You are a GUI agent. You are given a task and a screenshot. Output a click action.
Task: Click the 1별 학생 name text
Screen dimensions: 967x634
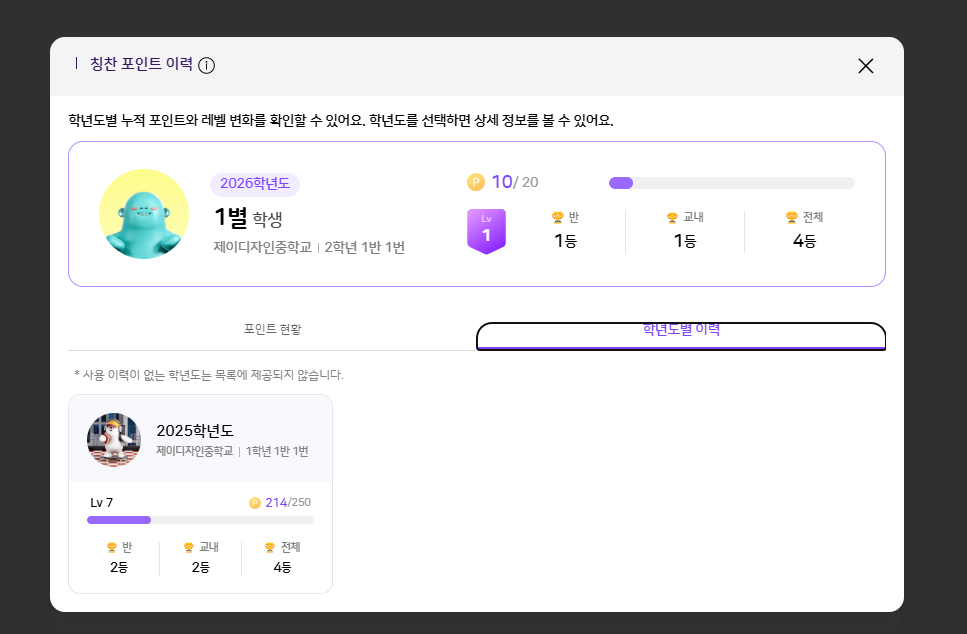[248, 218]
